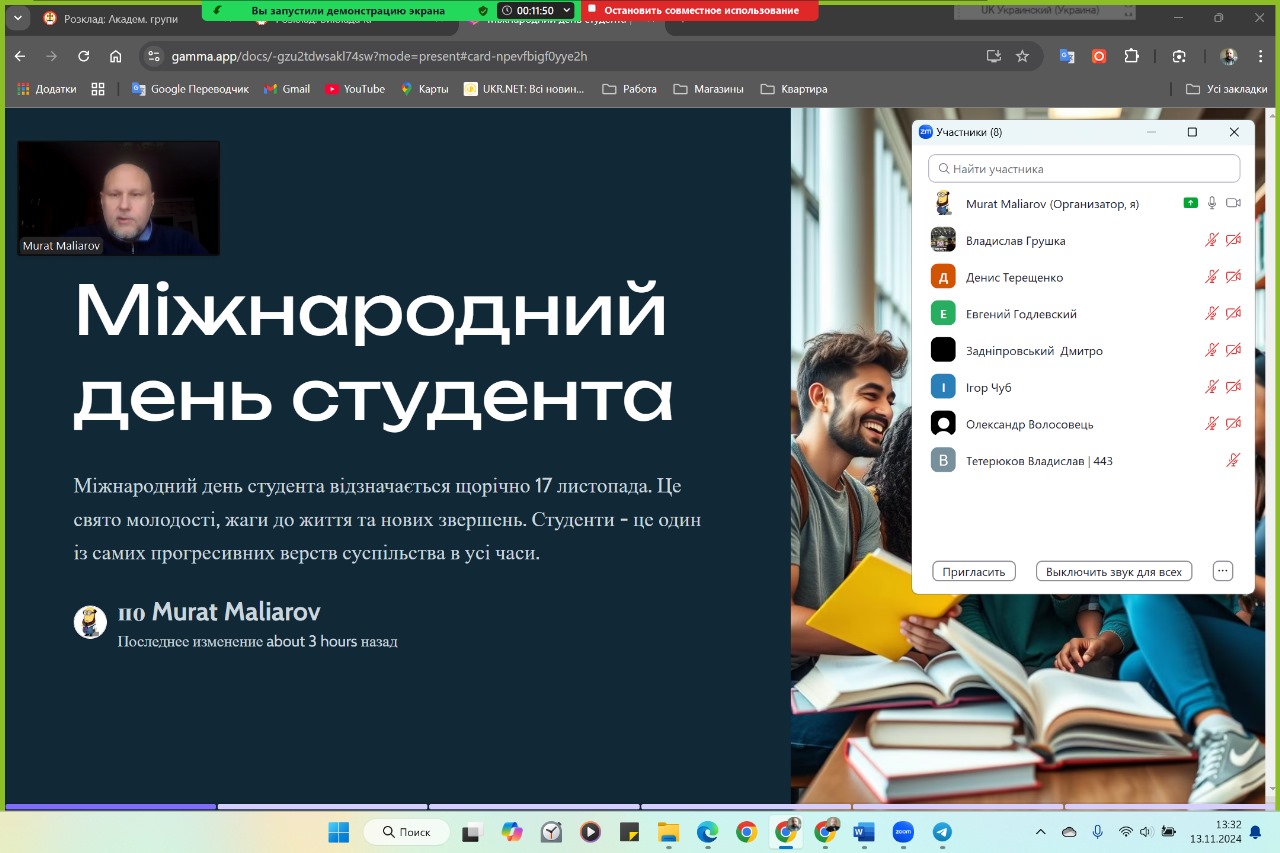Expand the screen share timer dropdown
Image resolution: width=1280 pixels, height=853 pixels.
tap(567, 10)
